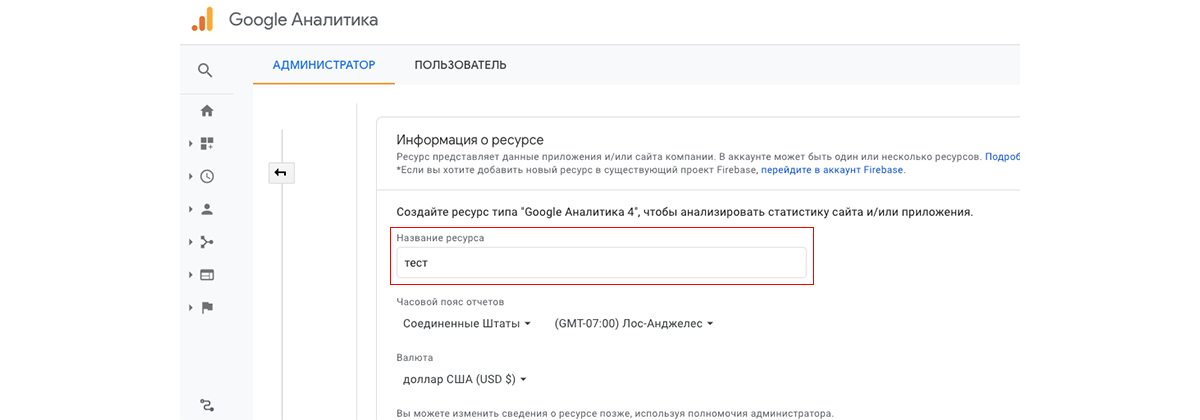Expand the Conversions section arrow
The height and width of the screenshot is (420, 1200).
coord(190,308)
